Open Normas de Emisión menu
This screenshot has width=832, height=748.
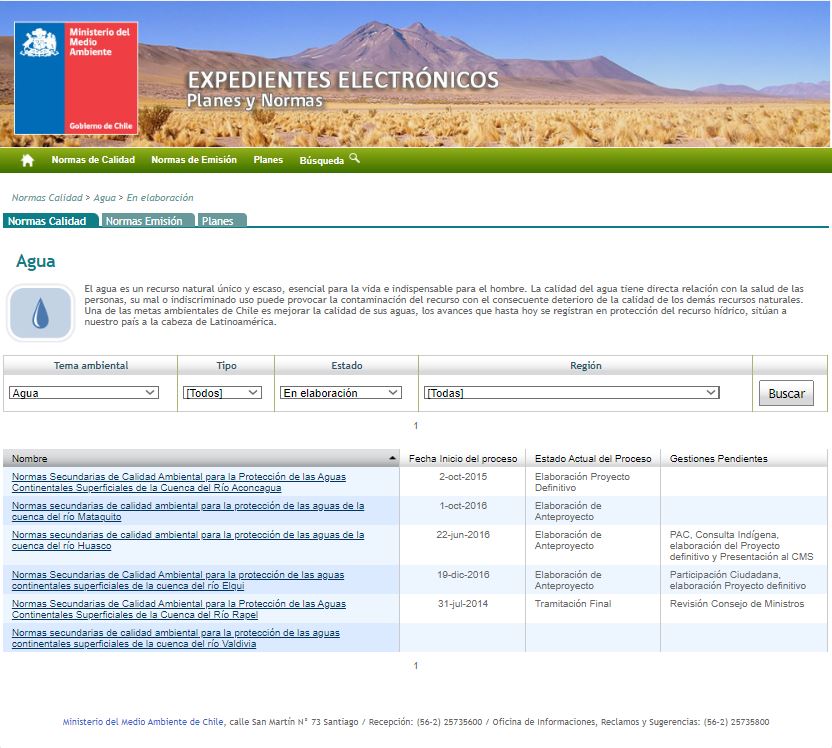point(194,160)
